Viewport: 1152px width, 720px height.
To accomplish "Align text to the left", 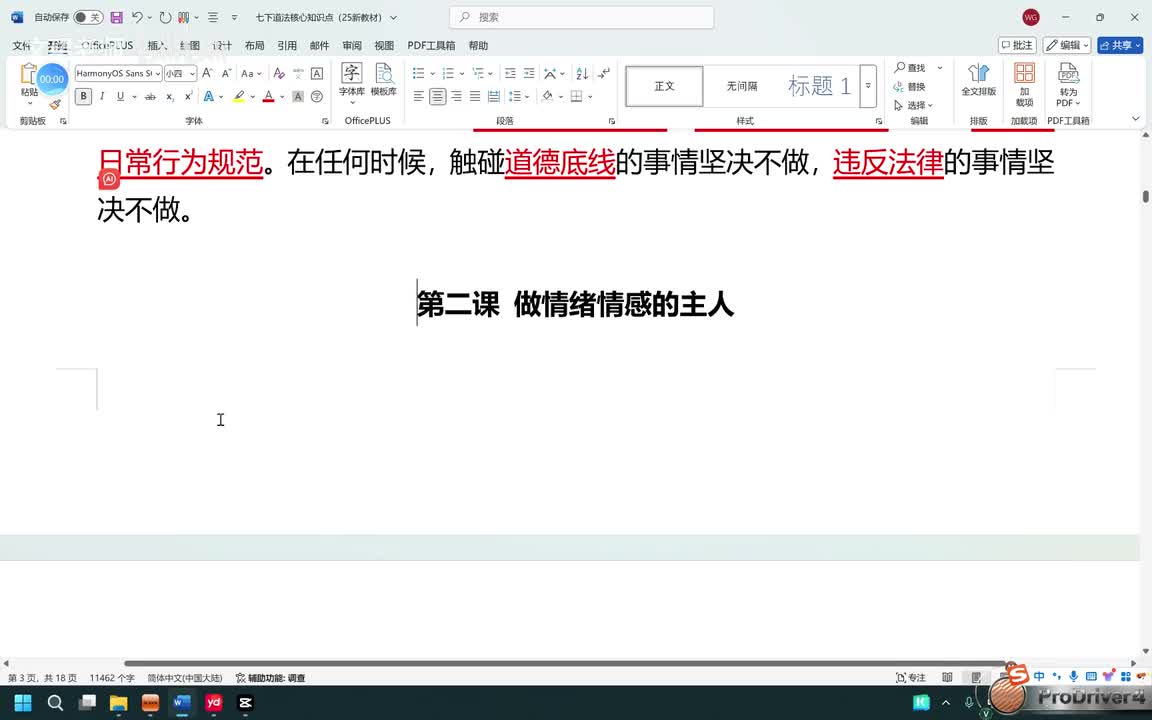I will click(419, 96).
